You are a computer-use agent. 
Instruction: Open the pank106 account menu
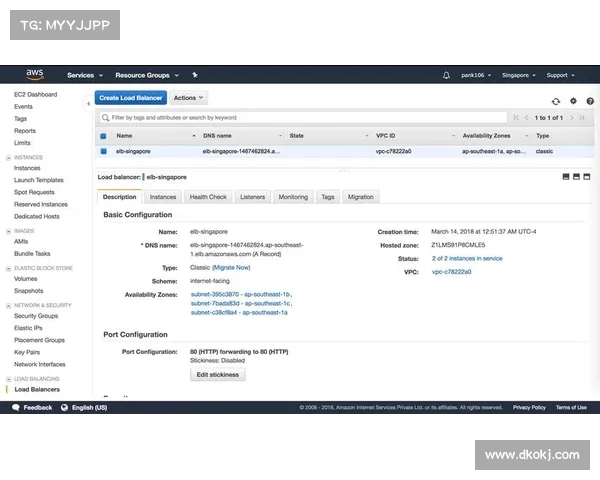click(476, 75)
